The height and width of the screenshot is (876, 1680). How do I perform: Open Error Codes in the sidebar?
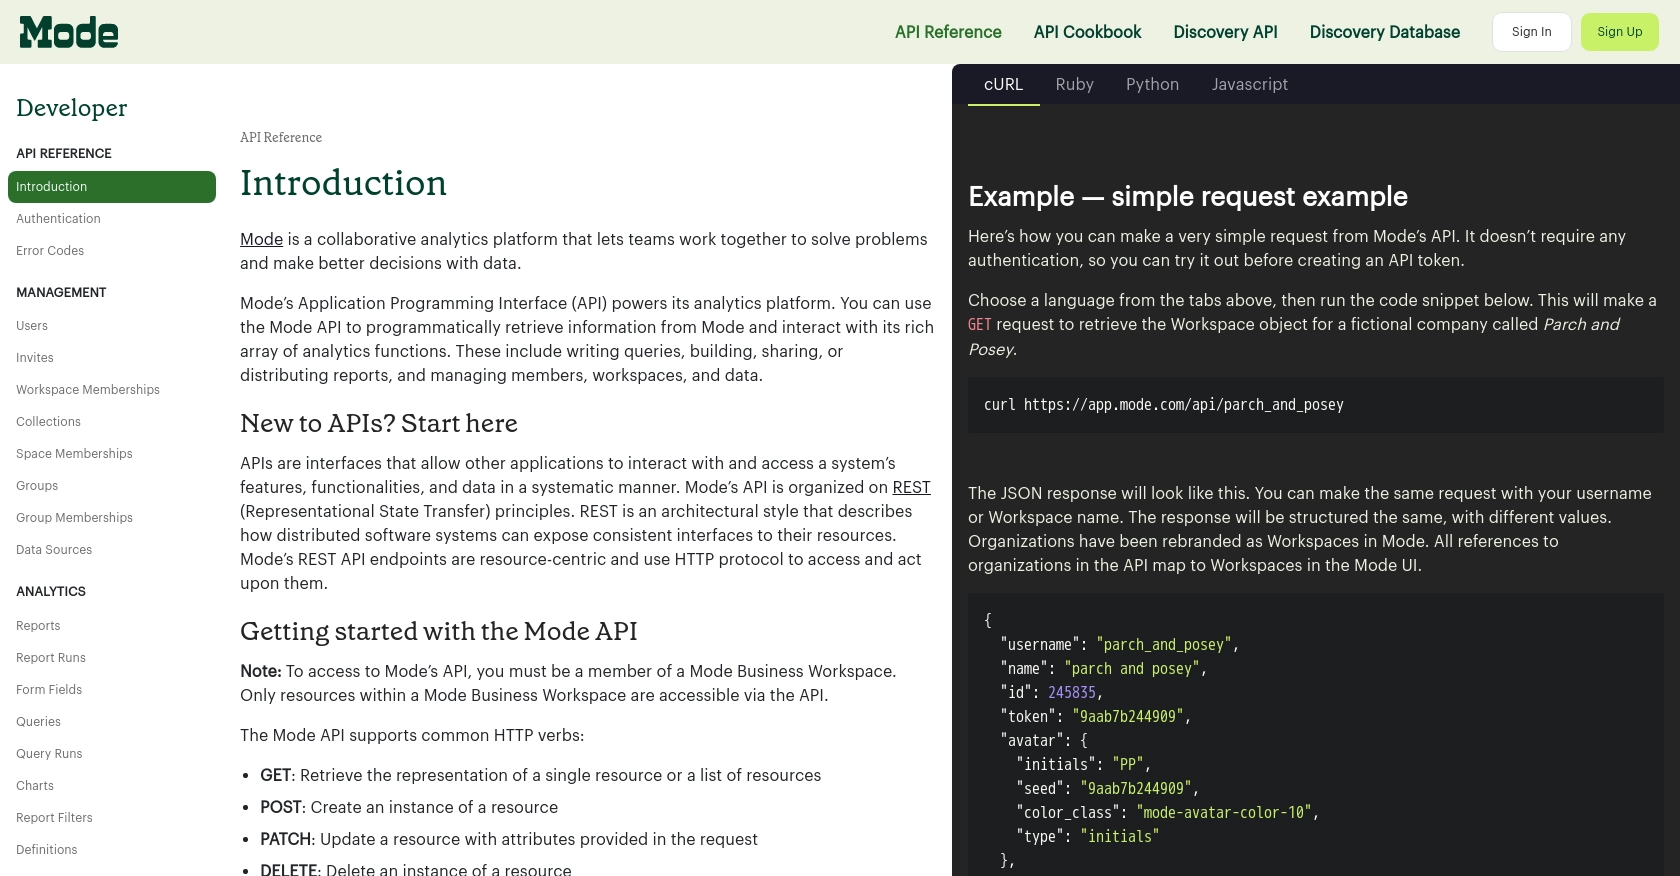coord(50,251)
